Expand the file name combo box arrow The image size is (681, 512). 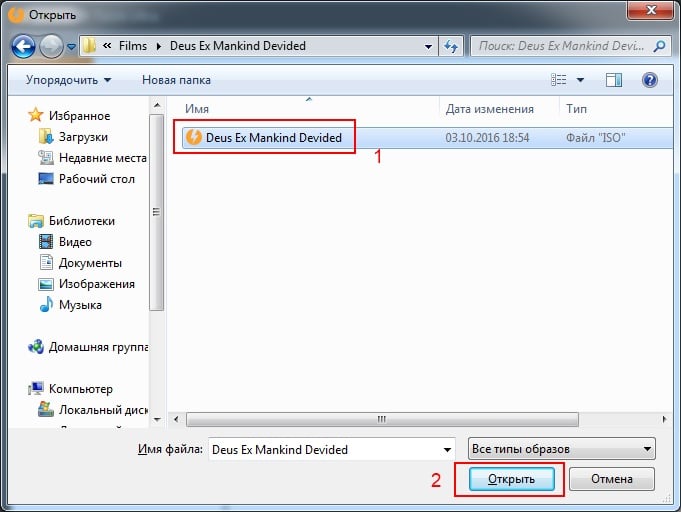(445, 449)
